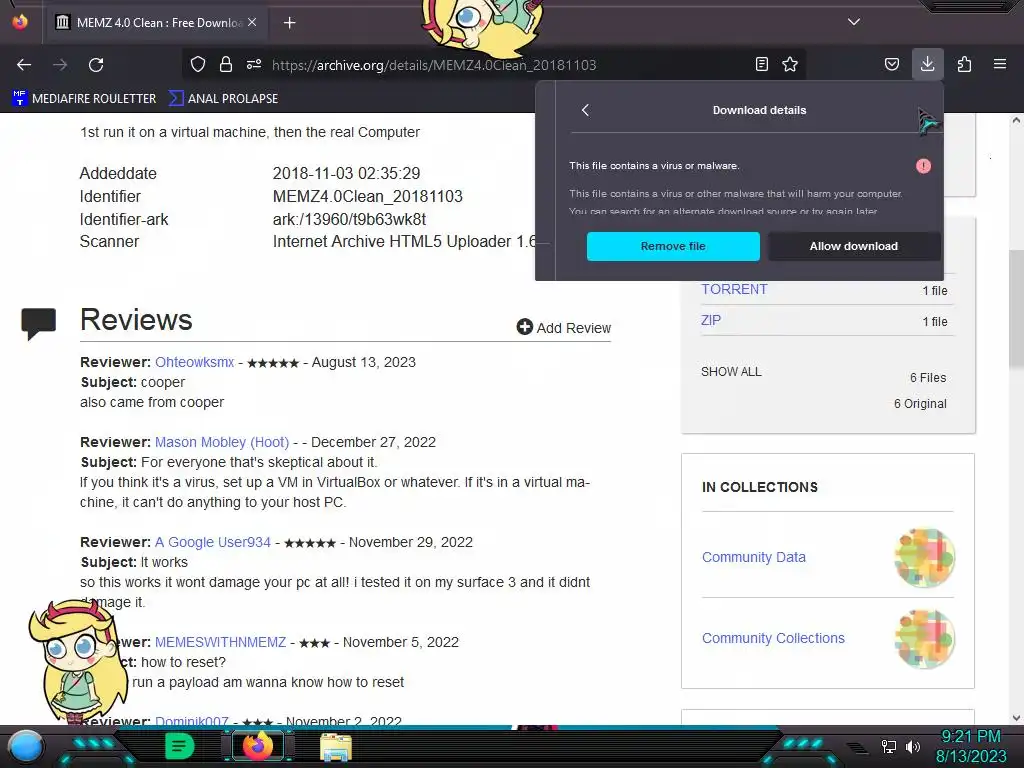This screenshot has height=768, width=1024.
Task: Open tracking protection shield
Action: click(198, 64)
